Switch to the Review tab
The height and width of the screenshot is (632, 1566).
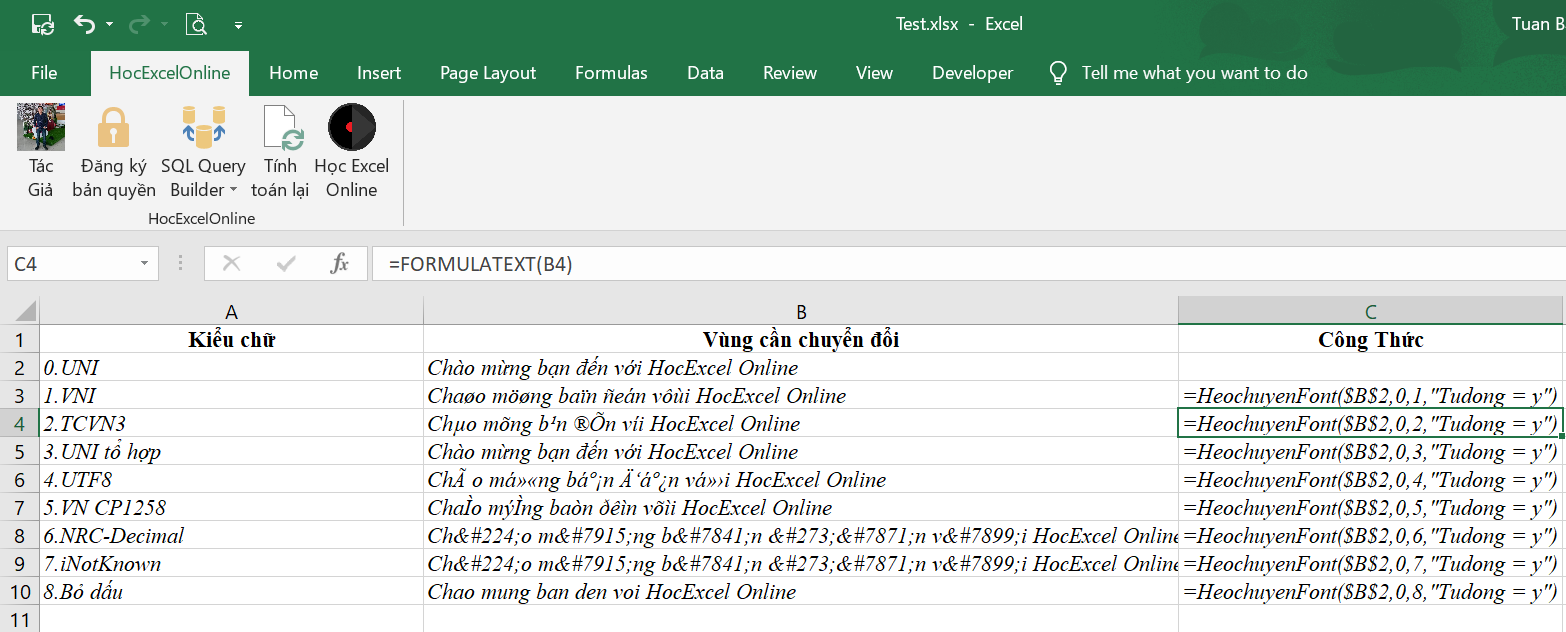coord(789,72)
